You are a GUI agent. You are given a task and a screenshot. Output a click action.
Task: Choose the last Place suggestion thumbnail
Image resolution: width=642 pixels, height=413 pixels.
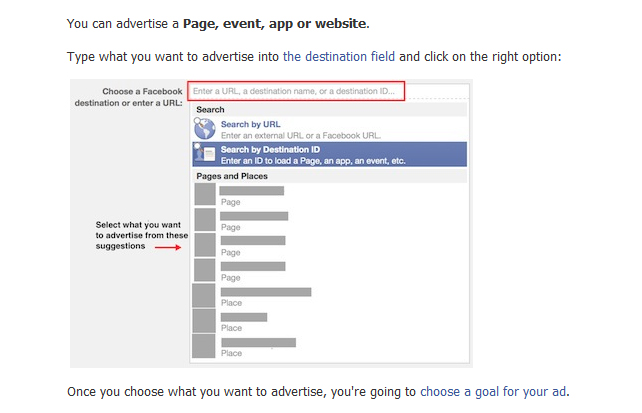pyautogui.click(x=205, y=346)
